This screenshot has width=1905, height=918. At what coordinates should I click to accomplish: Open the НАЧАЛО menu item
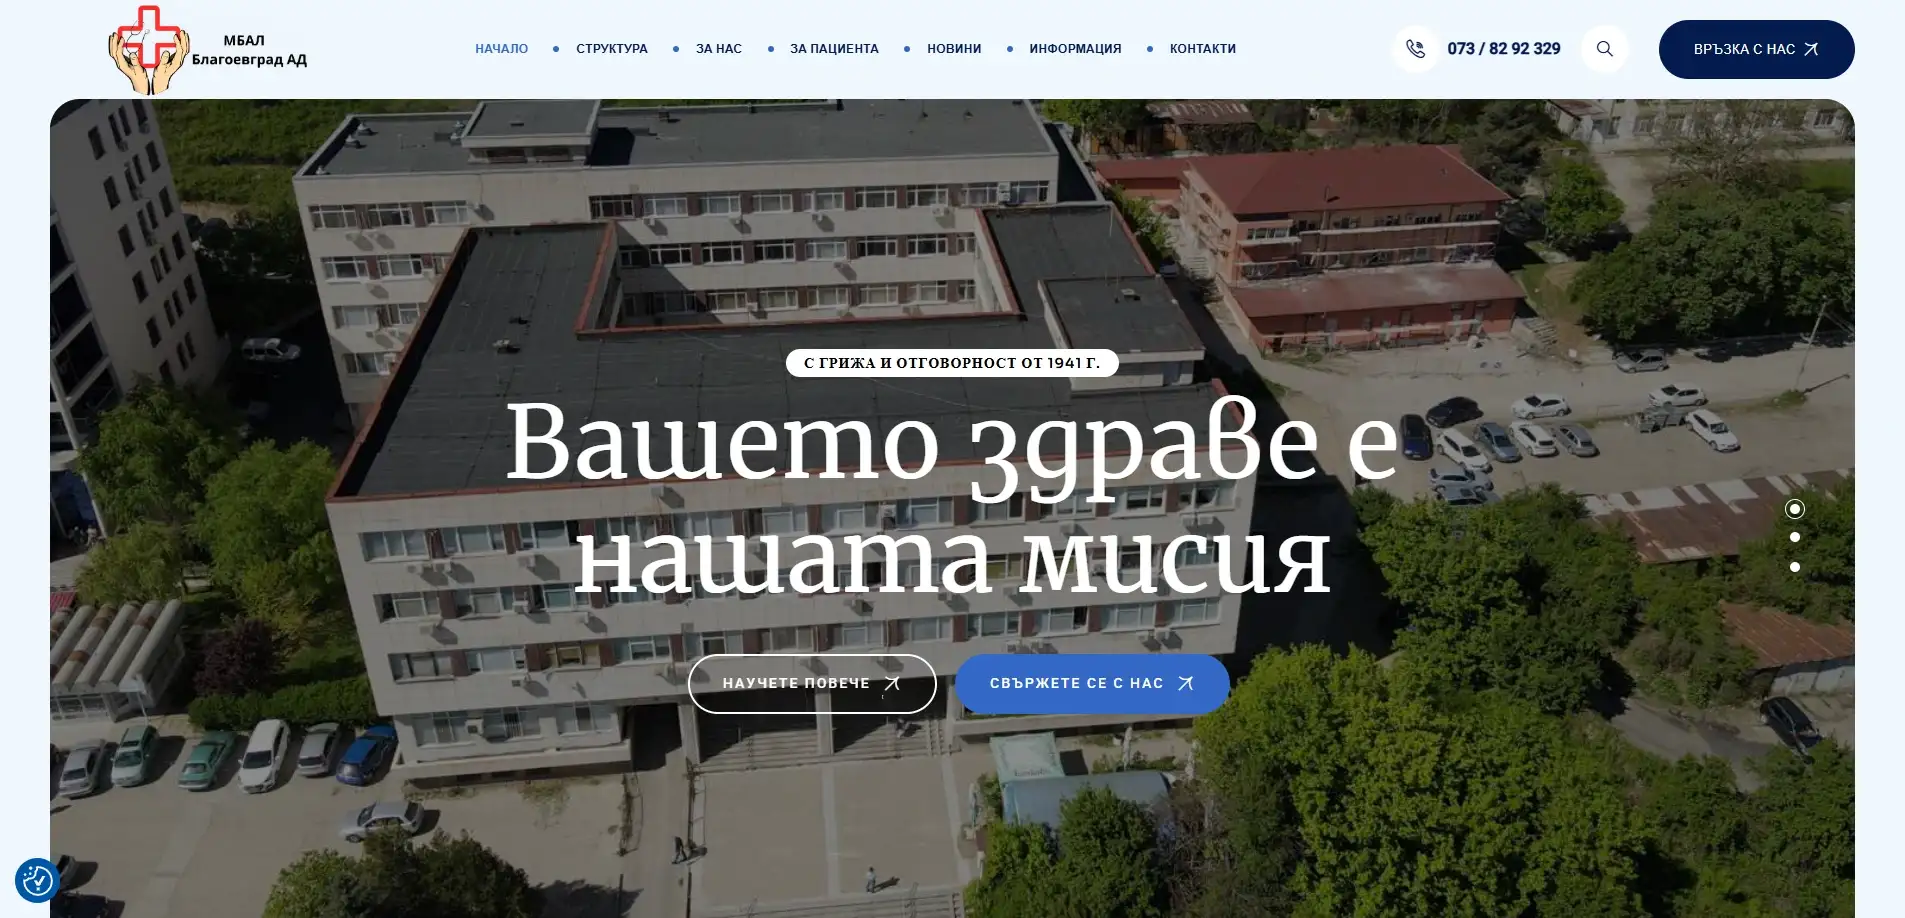pyautogui.click(x=502, y=49)
